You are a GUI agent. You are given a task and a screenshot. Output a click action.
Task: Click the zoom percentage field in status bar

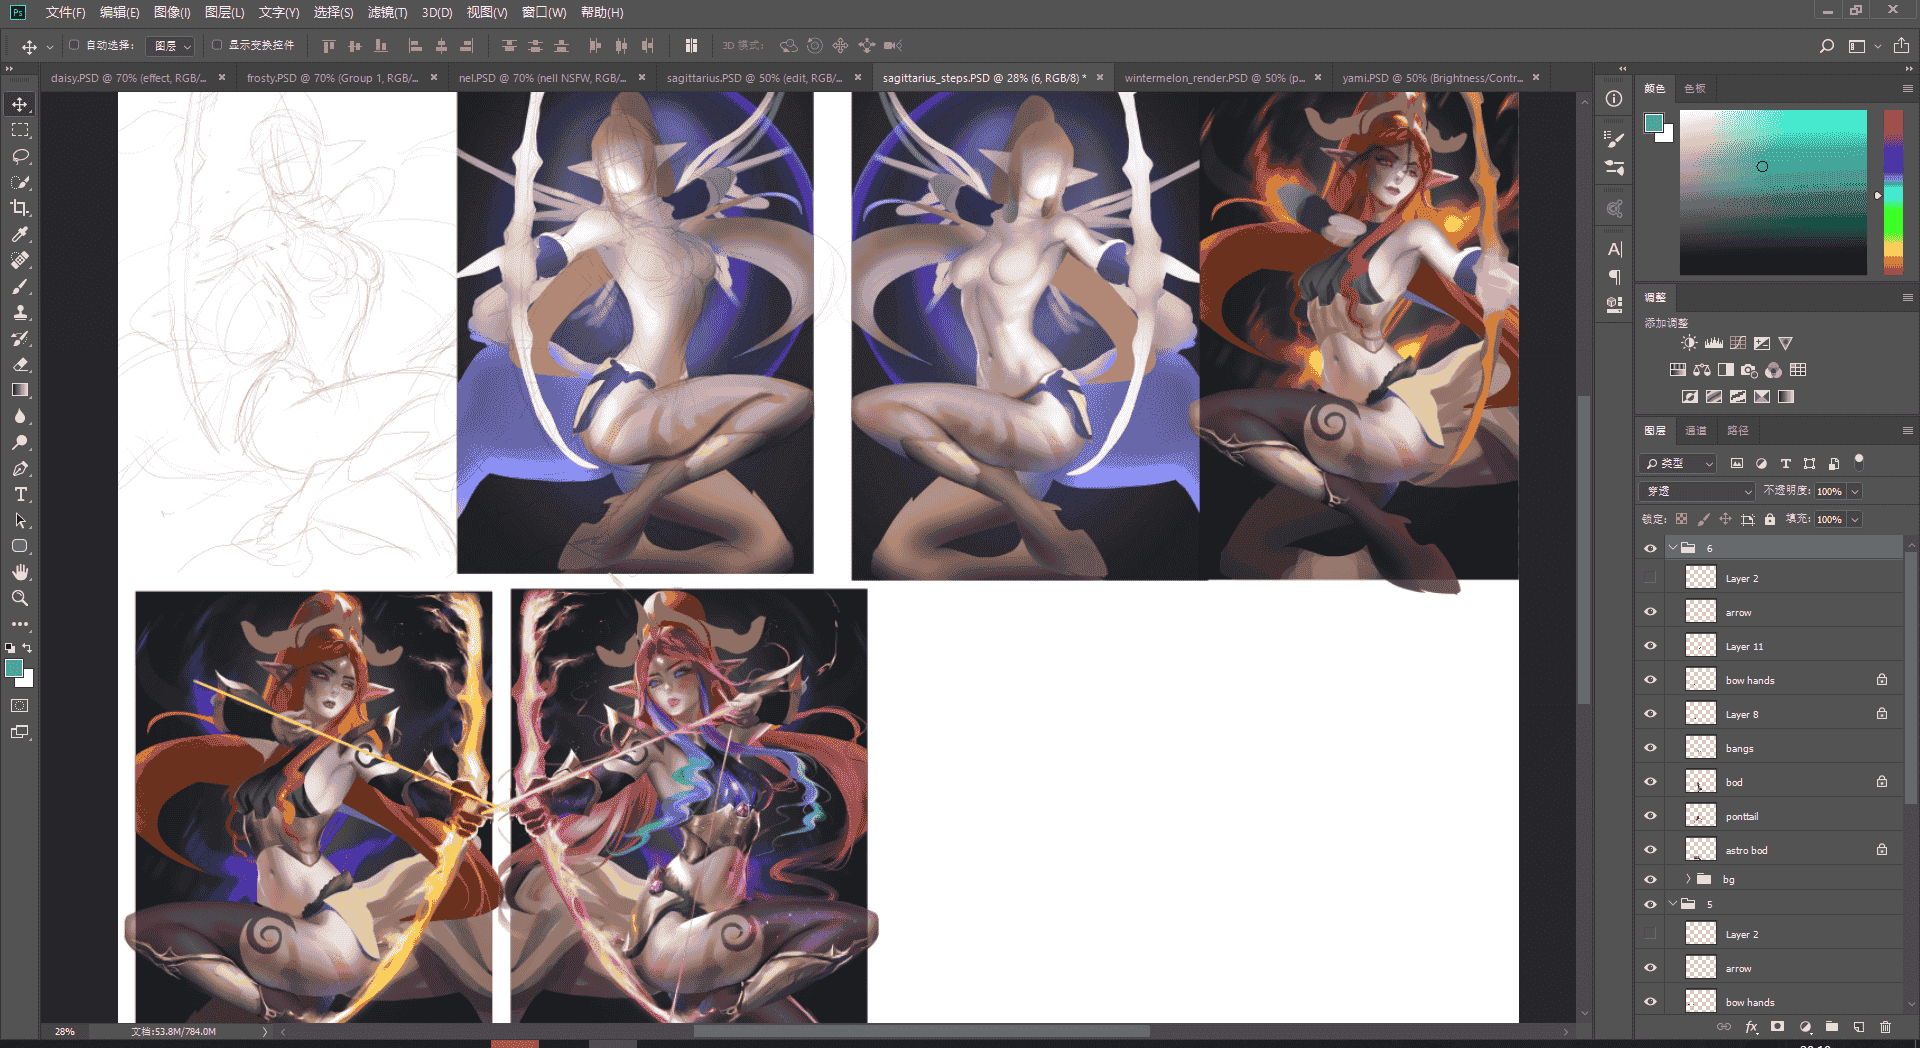tap(65, 1031)
